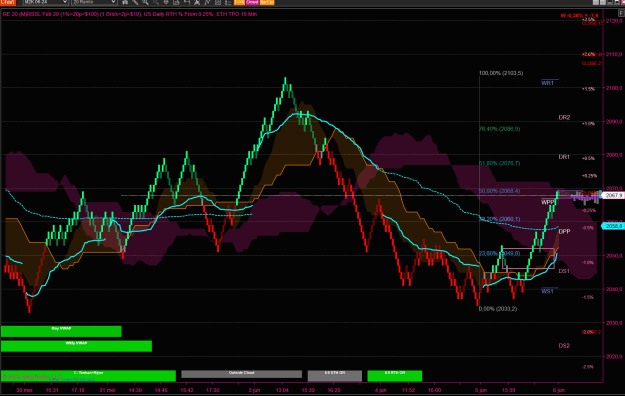Toggle the magenta Cloud toolbar button

(x=252, y=2)
